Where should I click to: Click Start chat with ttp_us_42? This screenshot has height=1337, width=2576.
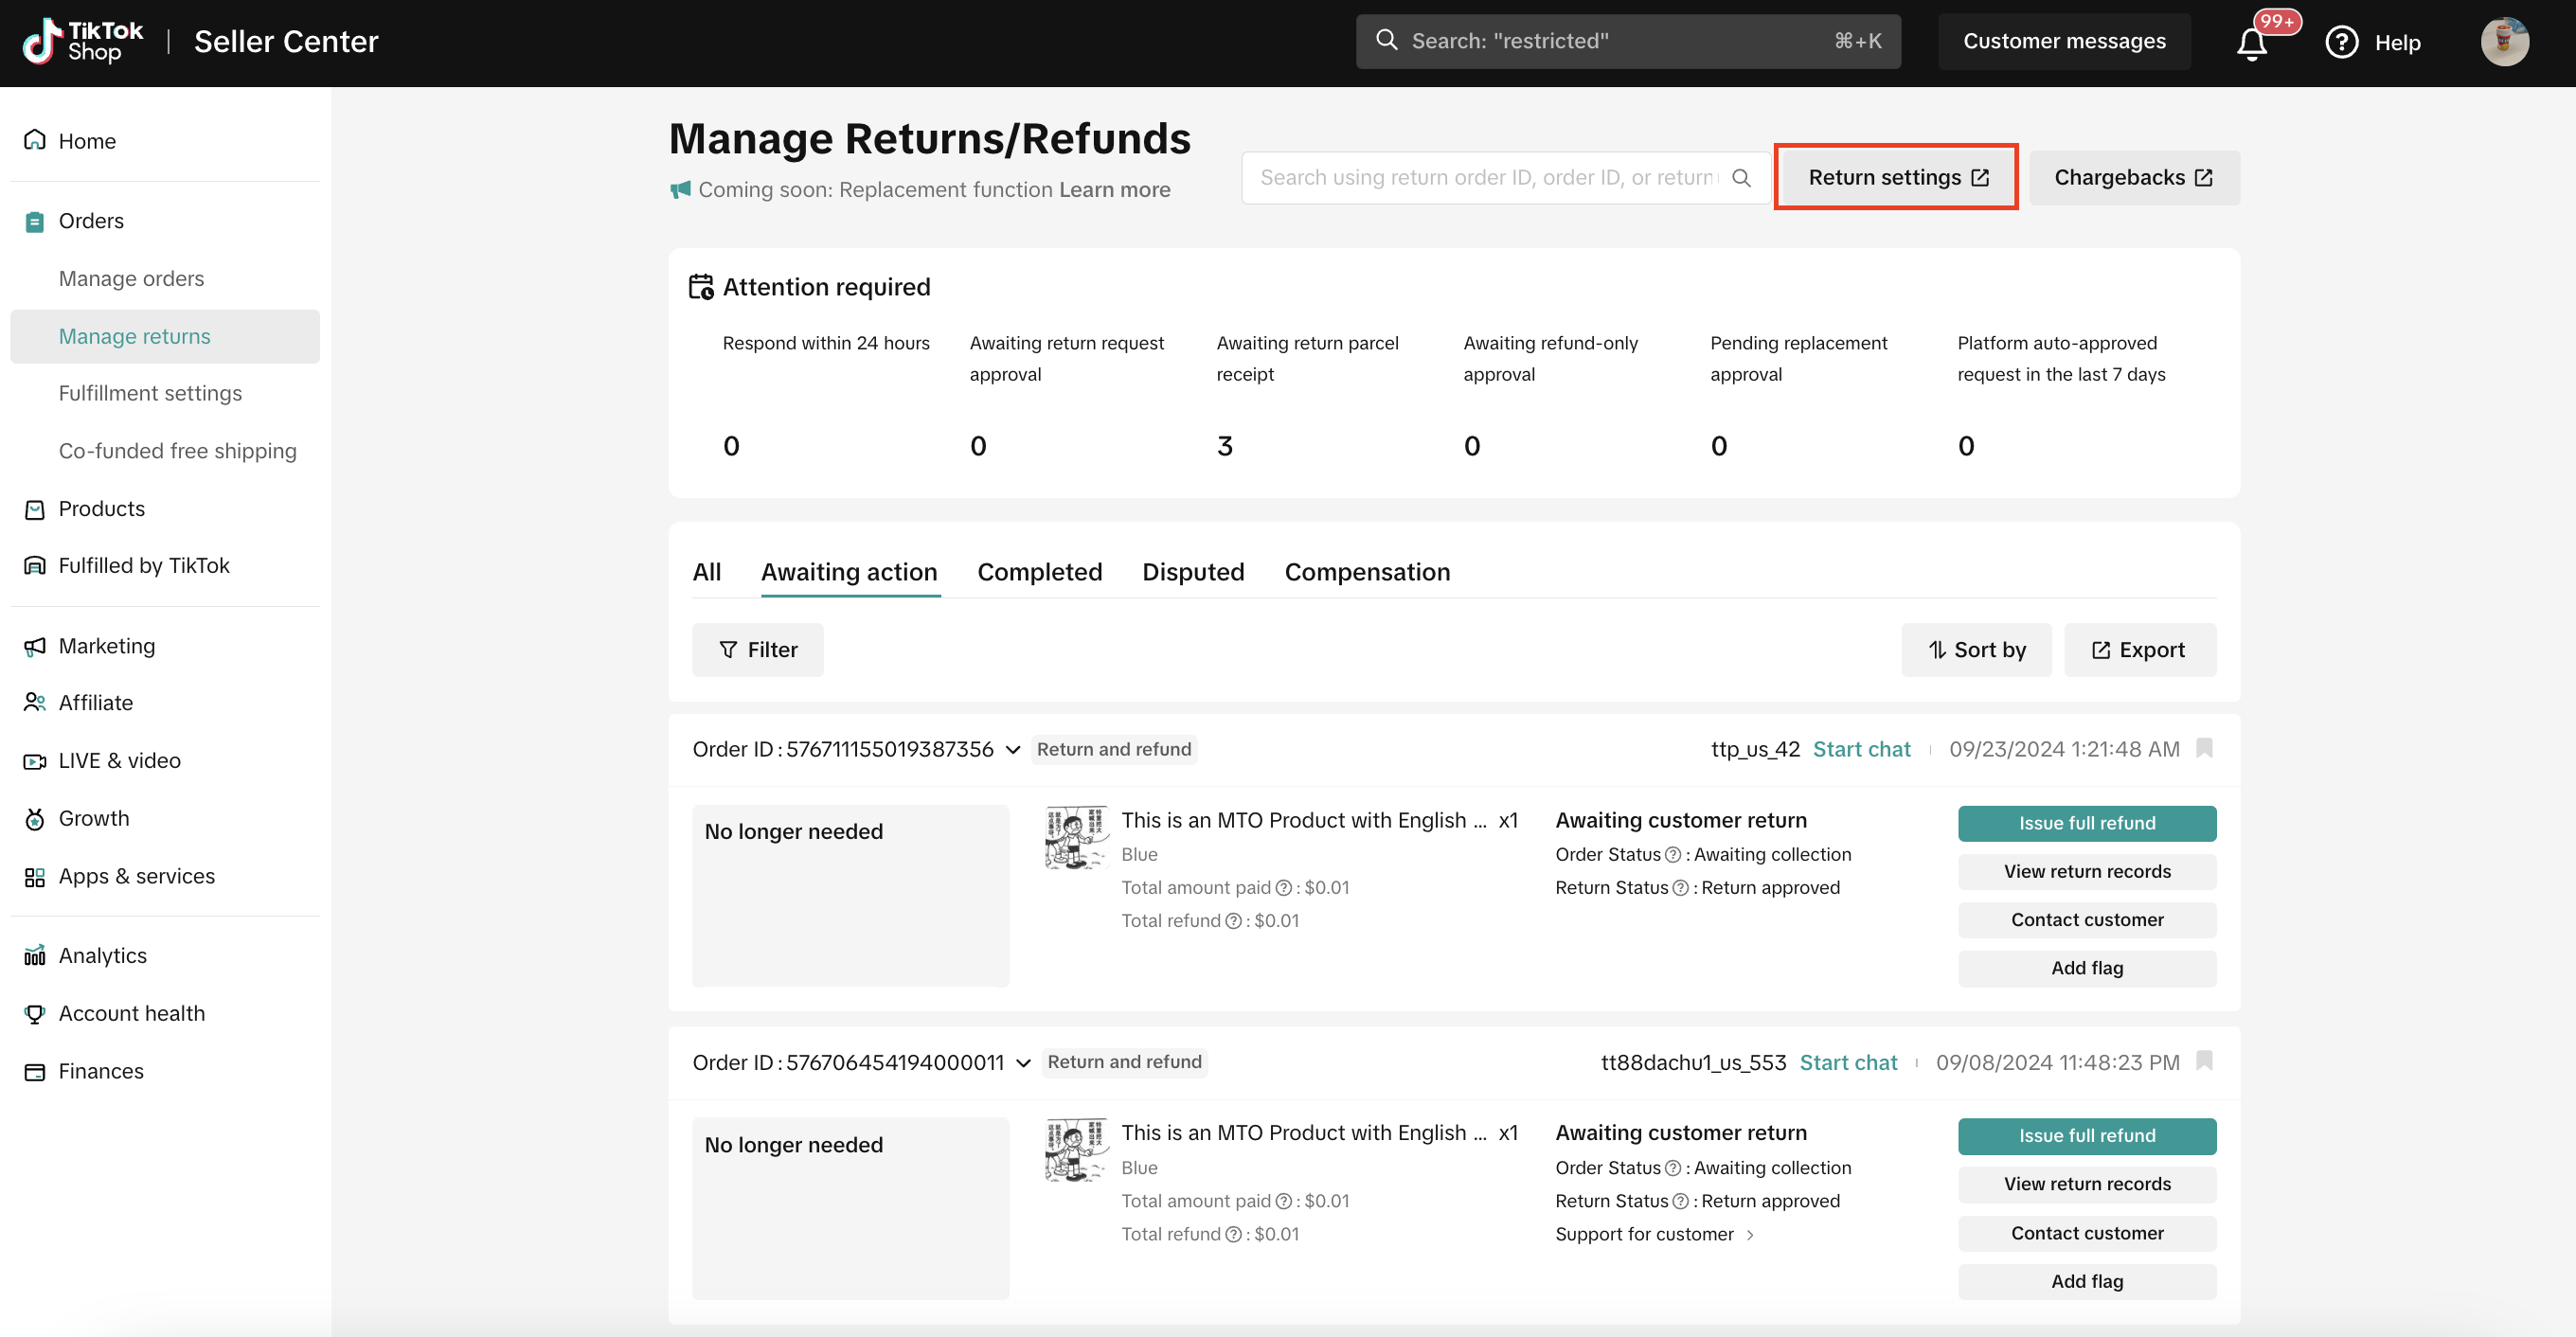point(1861,749)
